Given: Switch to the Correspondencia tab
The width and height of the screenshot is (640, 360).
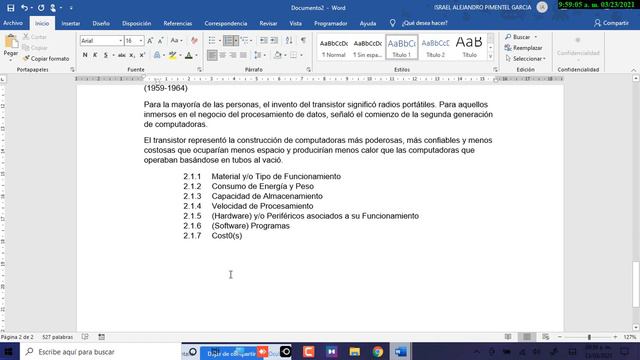Looking at the screenshot, I should tap(226, 24).
